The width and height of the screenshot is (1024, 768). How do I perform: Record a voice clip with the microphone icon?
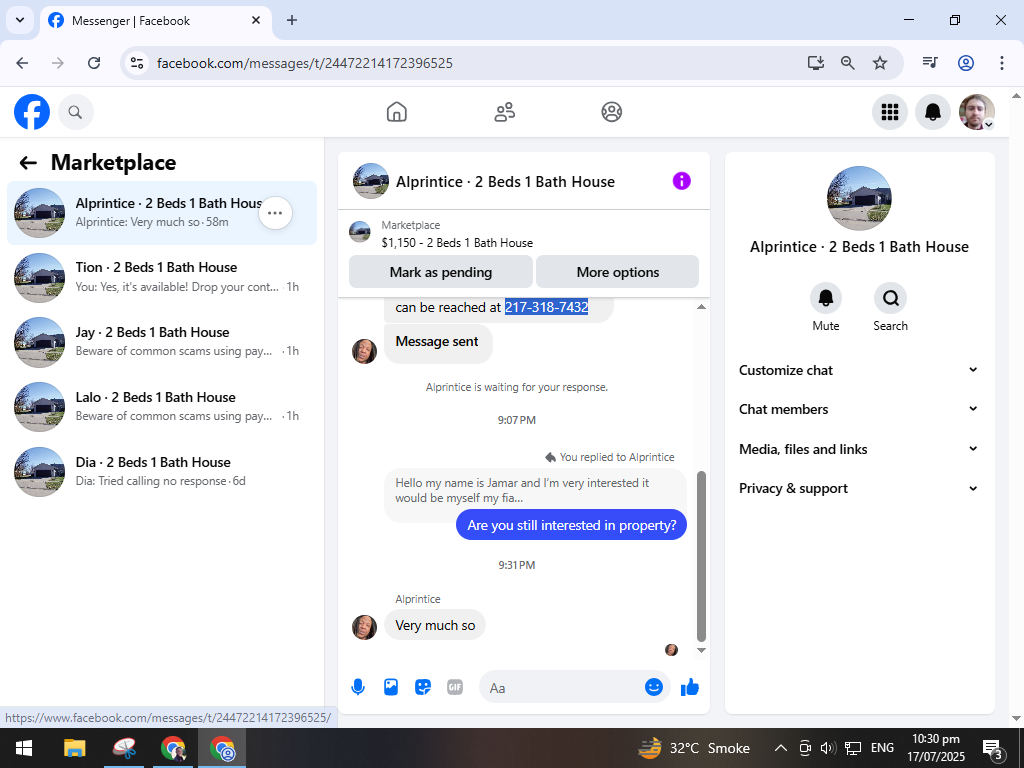pos(358,687)
